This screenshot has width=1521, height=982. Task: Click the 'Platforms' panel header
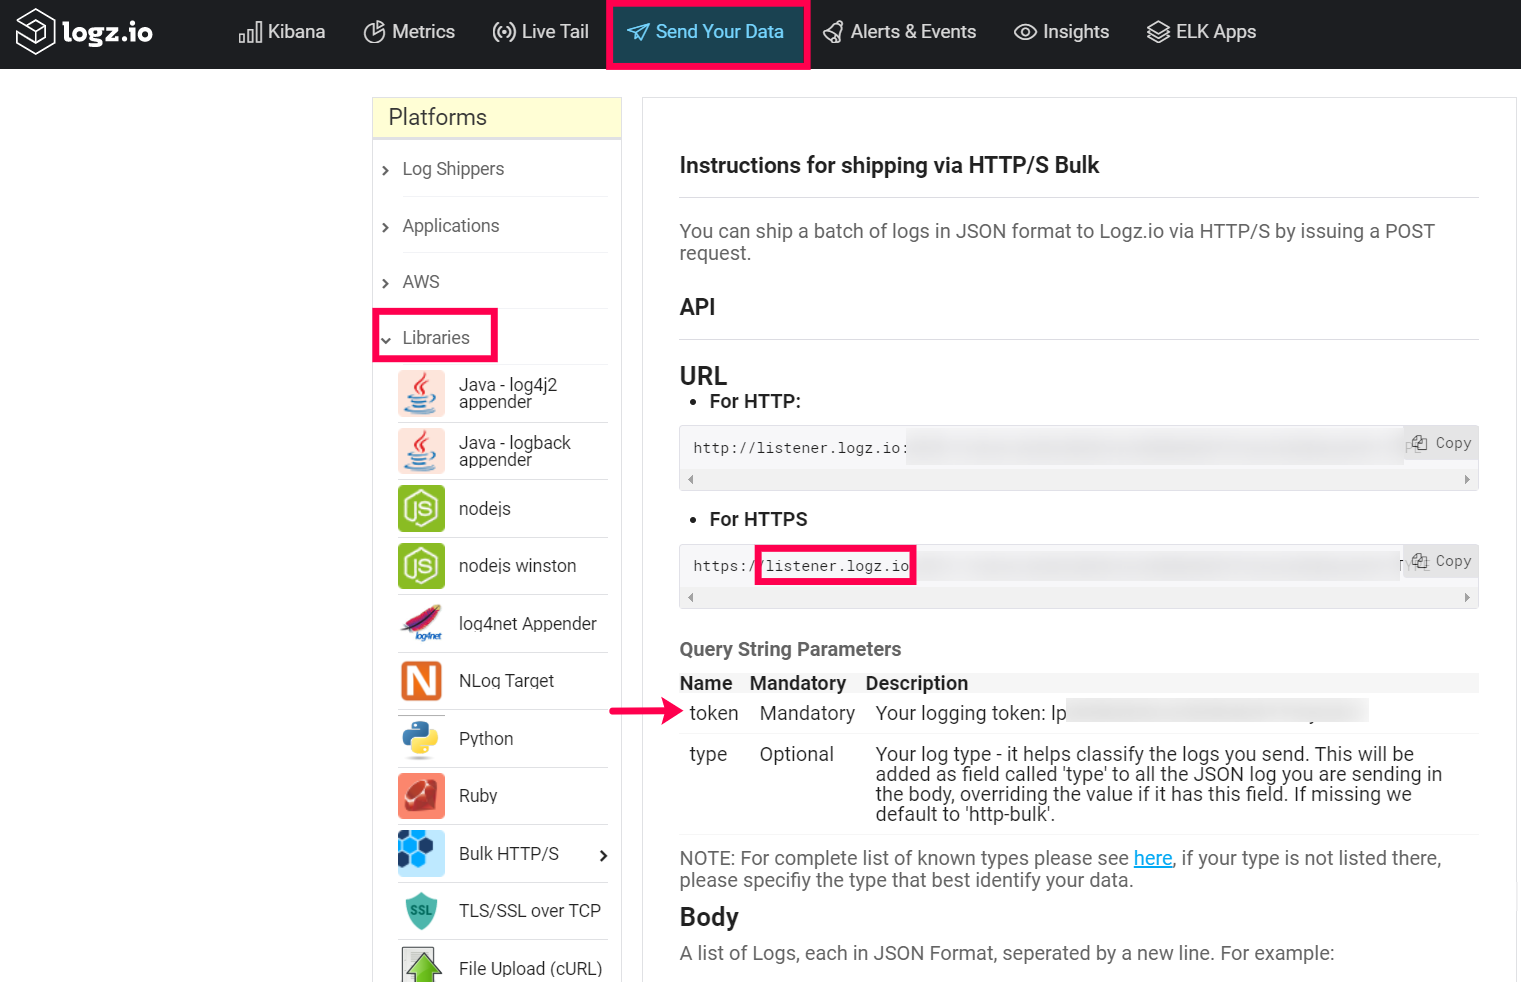point(496,118)
